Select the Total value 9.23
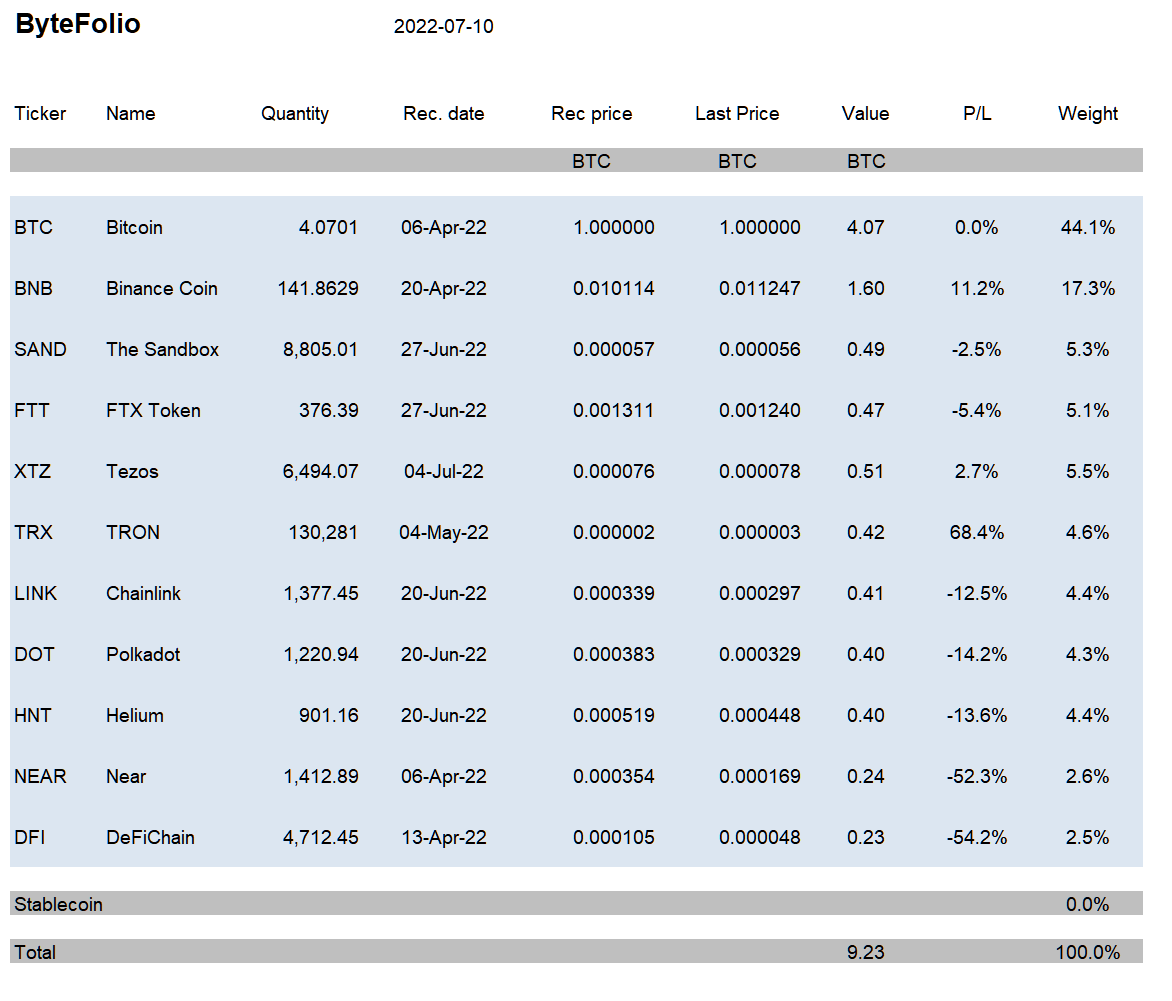This screenshot has height=1001, width=1172. pos(866,952)
